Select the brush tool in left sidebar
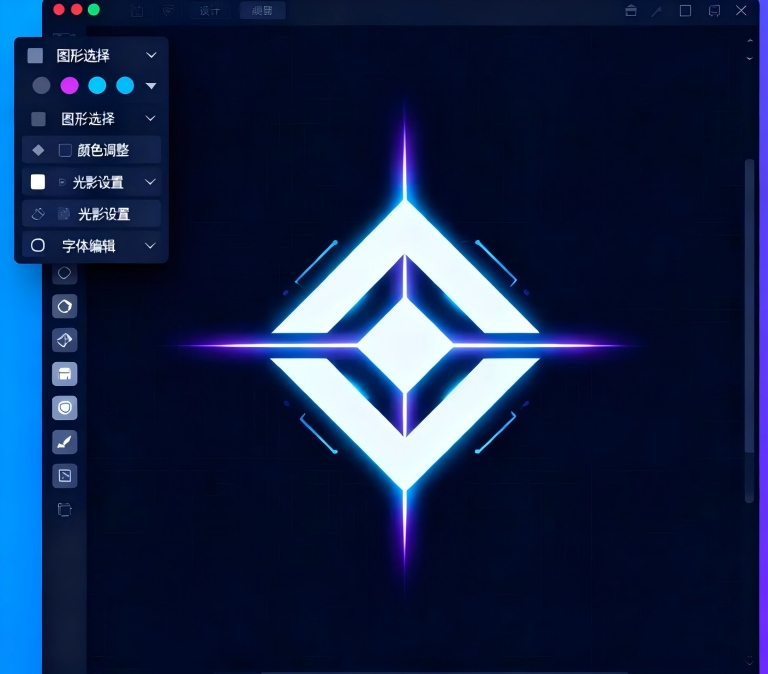The height and width of the screenshot is (674, 768). tap(65, 442)
